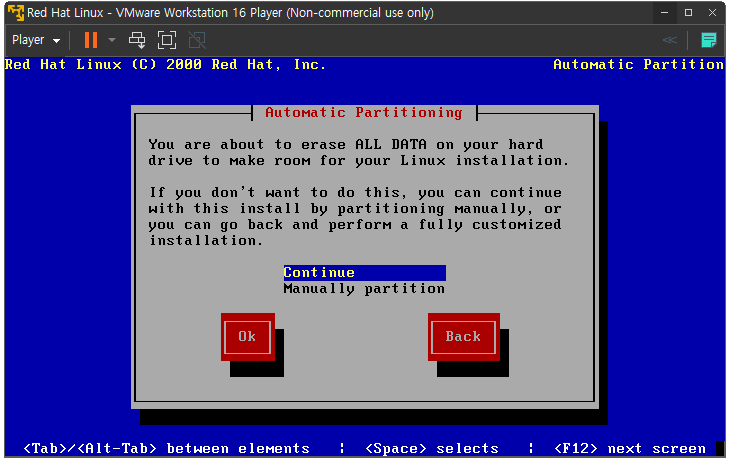Minimize the VMware Player window
The height and width of the screenshot is (462, 735).
664,13
